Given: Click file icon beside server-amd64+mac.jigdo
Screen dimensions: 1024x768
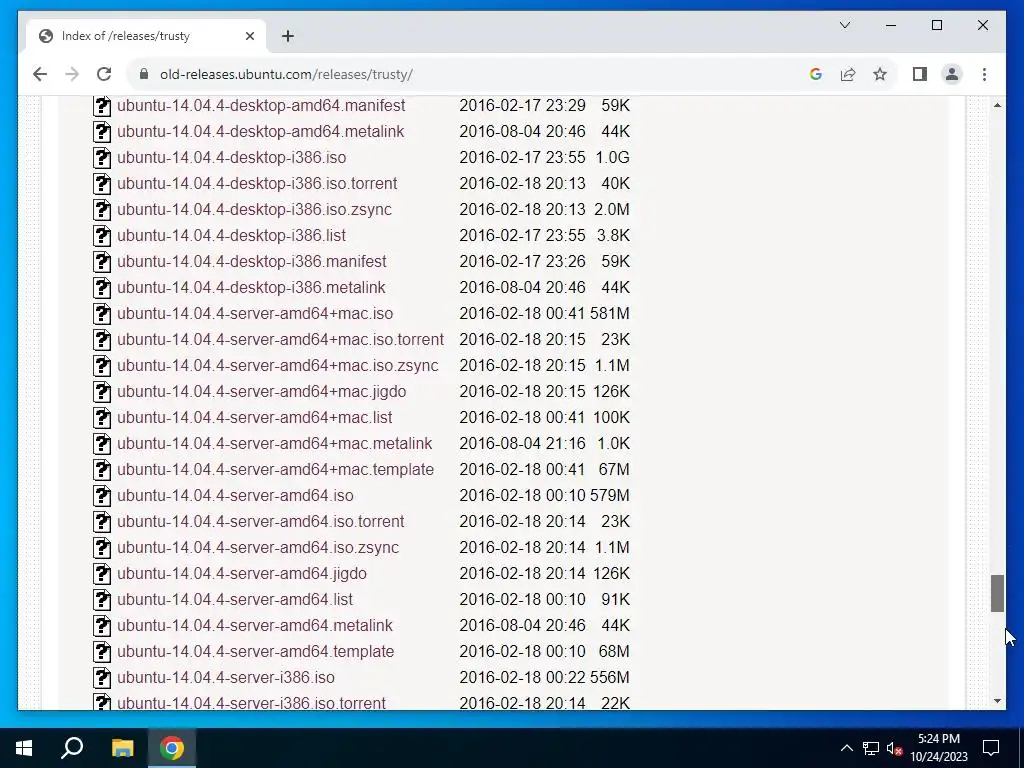Looking at the screenshot, I should click(102, 391).
